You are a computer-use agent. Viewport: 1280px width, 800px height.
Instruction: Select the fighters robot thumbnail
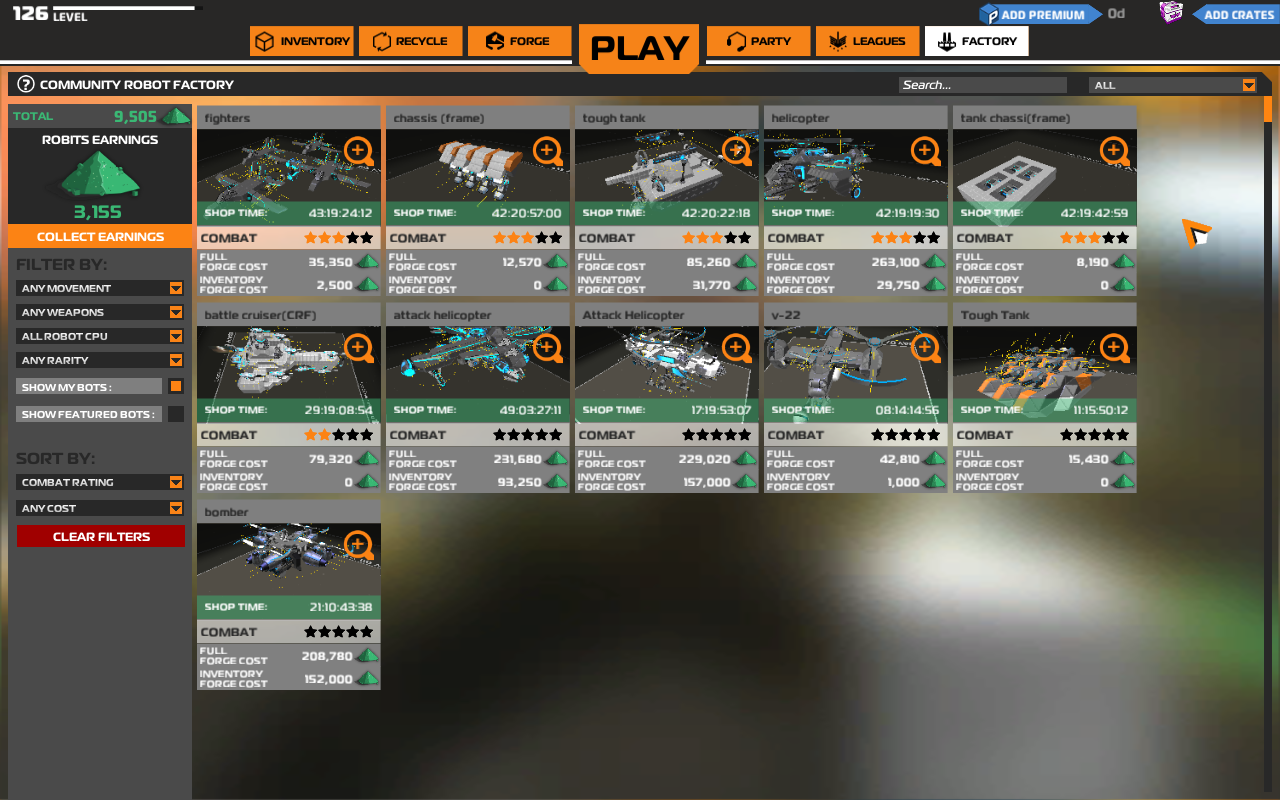[x=289, y=165]
